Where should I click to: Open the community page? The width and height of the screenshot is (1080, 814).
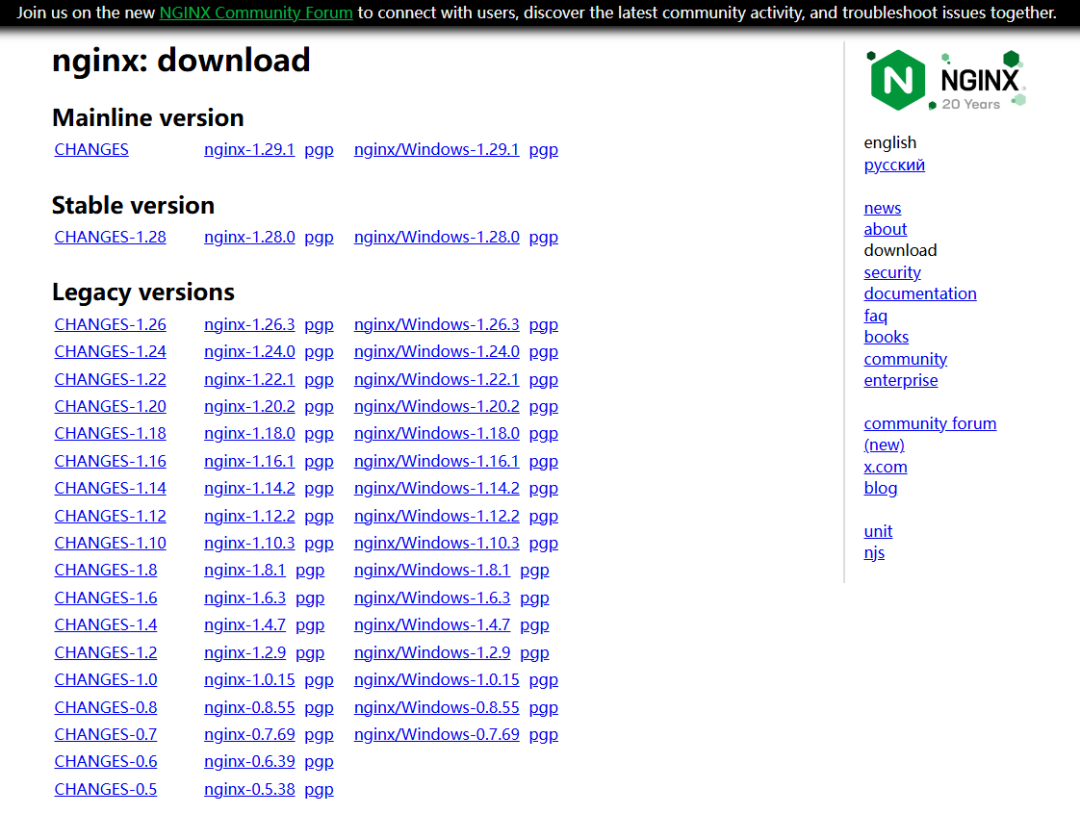[905, 358]
